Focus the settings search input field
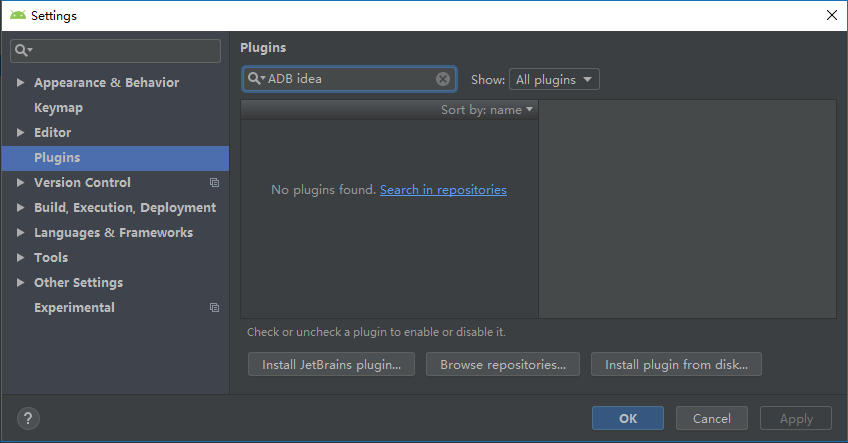Viewport: 848px width, 443px height. 125,50
